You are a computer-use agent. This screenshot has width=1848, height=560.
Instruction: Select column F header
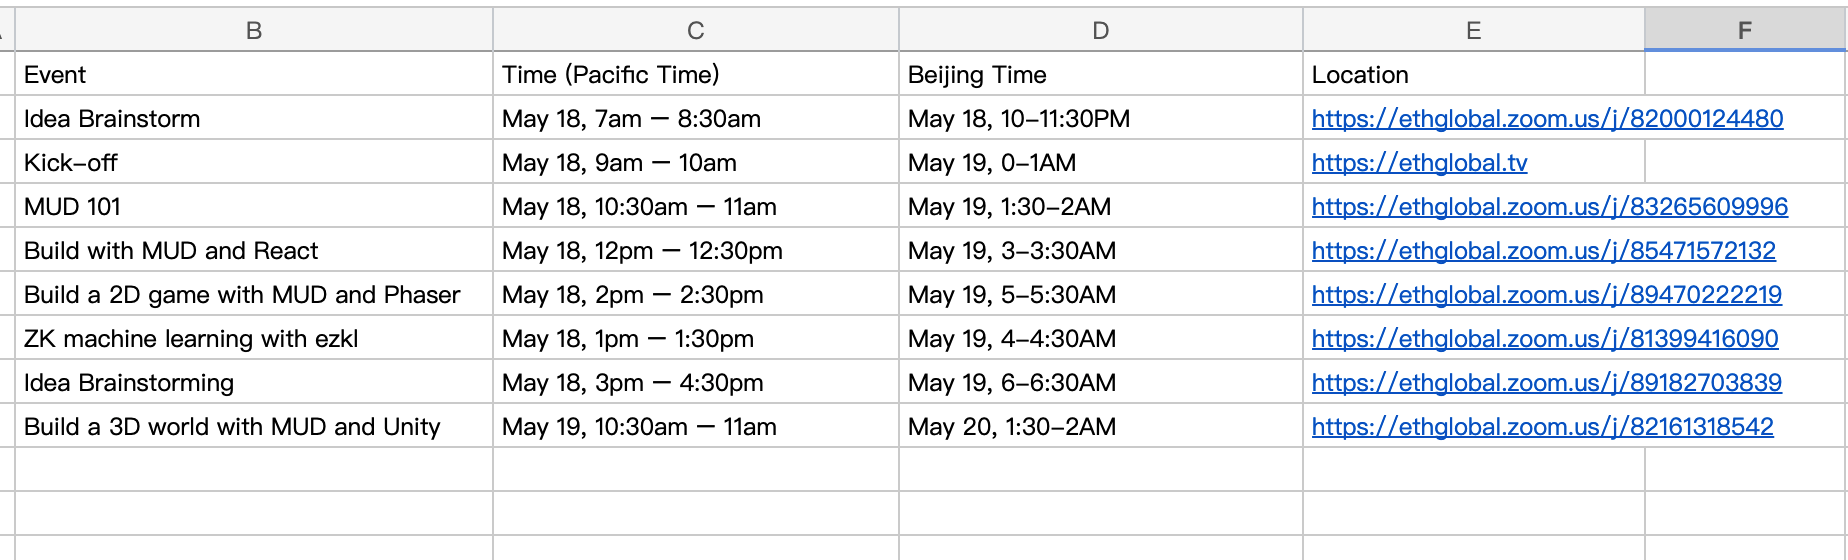click(1744, 31)
